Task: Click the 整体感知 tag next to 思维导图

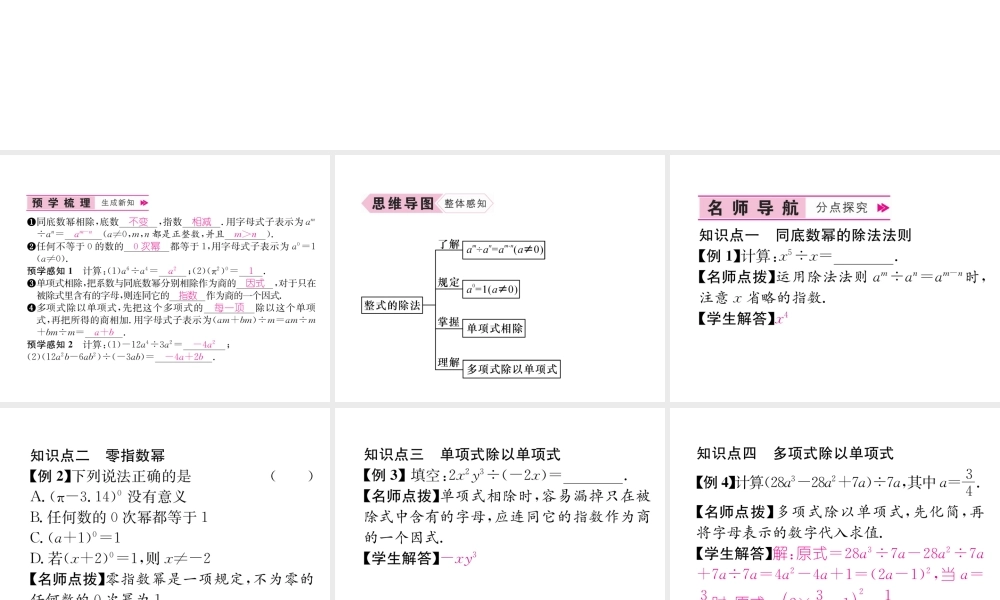Action: click(x=466, y=203)
